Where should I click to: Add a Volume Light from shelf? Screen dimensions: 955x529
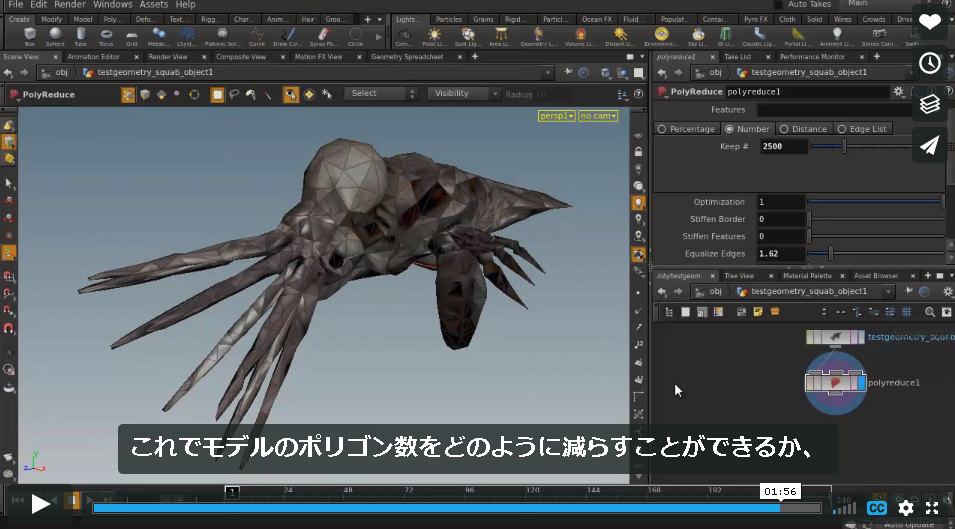[x=580, y=36]
